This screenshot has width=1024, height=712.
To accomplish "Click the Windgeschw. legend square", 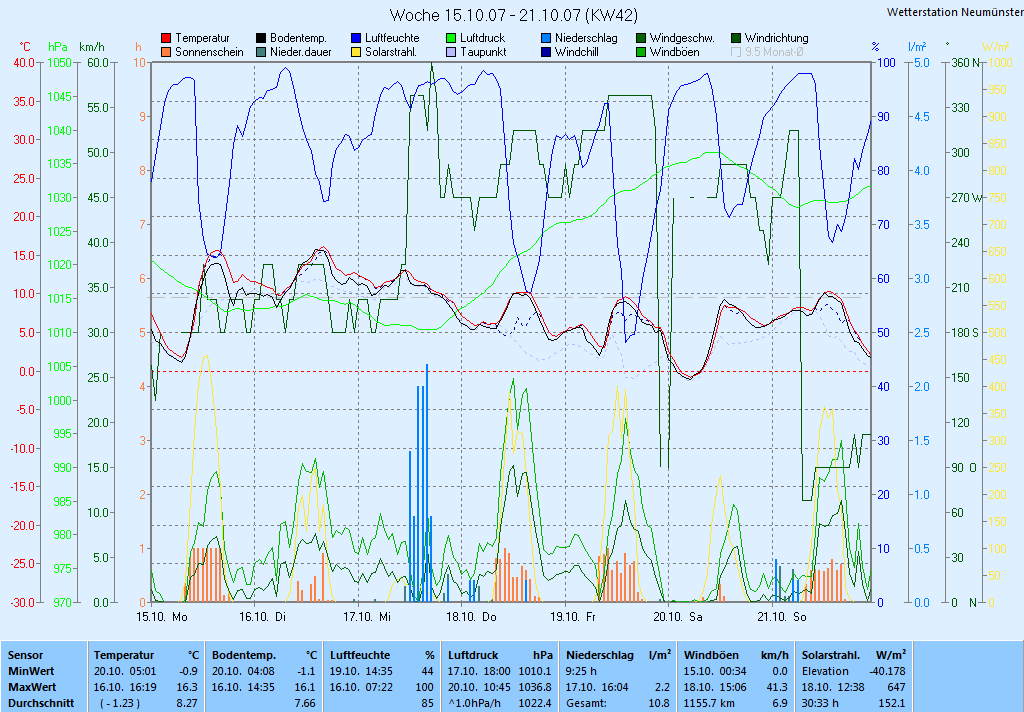I will tap(641, 38).
